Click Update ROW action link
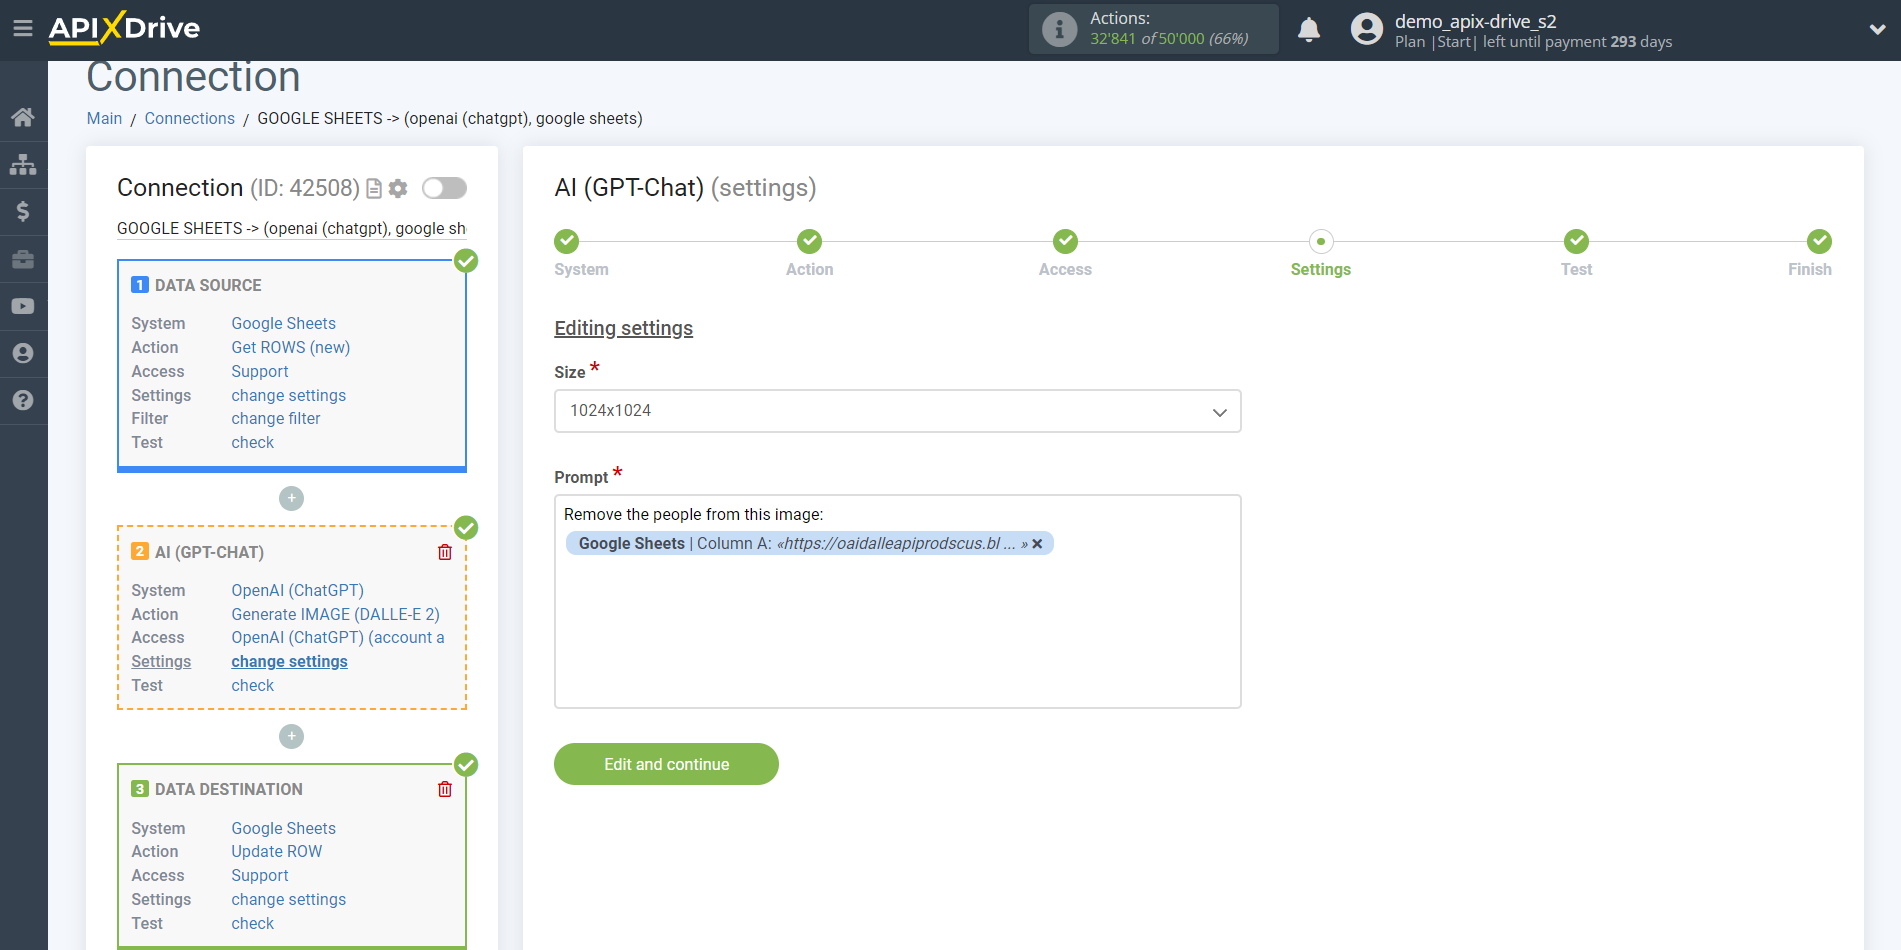 [276, 851]
